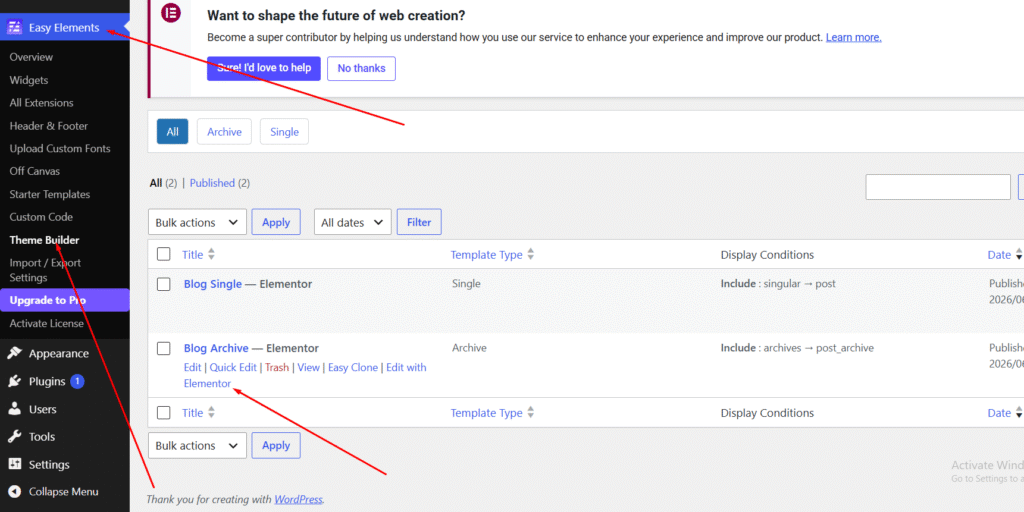Open Overview in the Easy Elements menu

tap(31, 57)
